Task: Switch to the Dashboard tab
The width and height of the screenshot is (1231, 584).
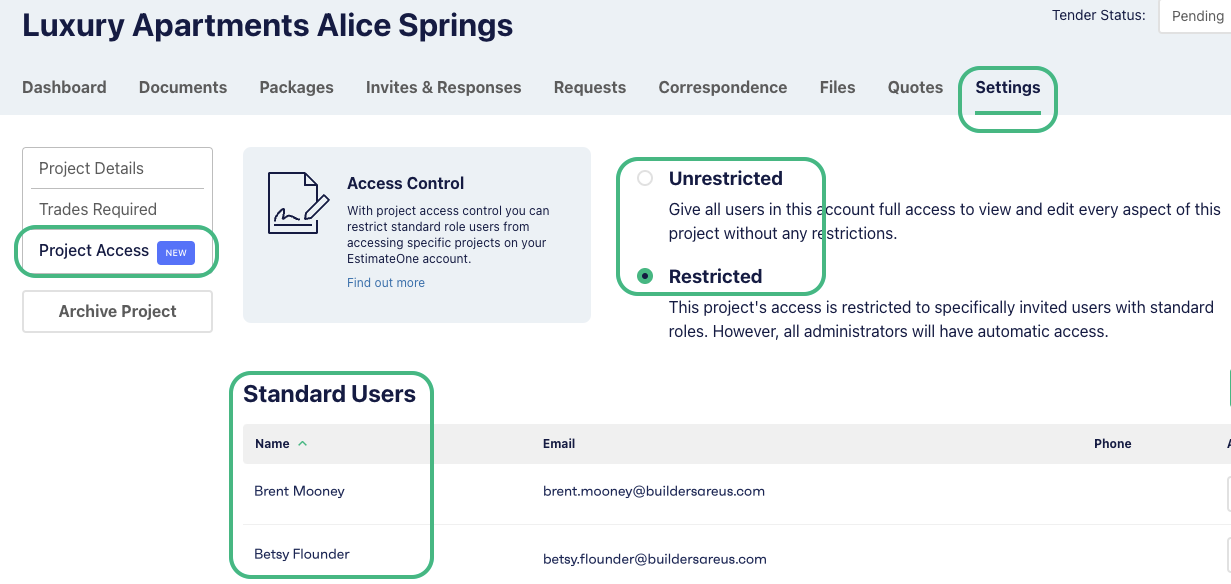Action: coord(64,87)
